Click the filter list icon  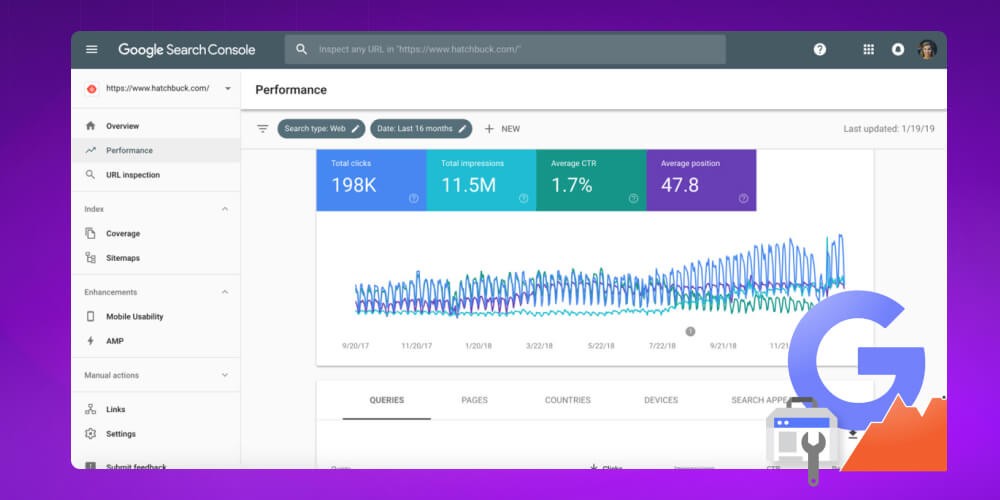coord(262,129)
